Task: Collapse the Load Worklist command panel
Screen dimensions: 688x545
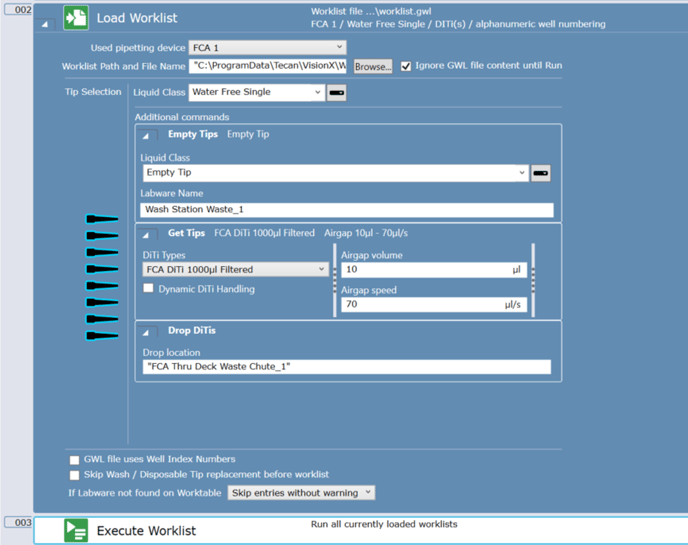Action: 45,25
